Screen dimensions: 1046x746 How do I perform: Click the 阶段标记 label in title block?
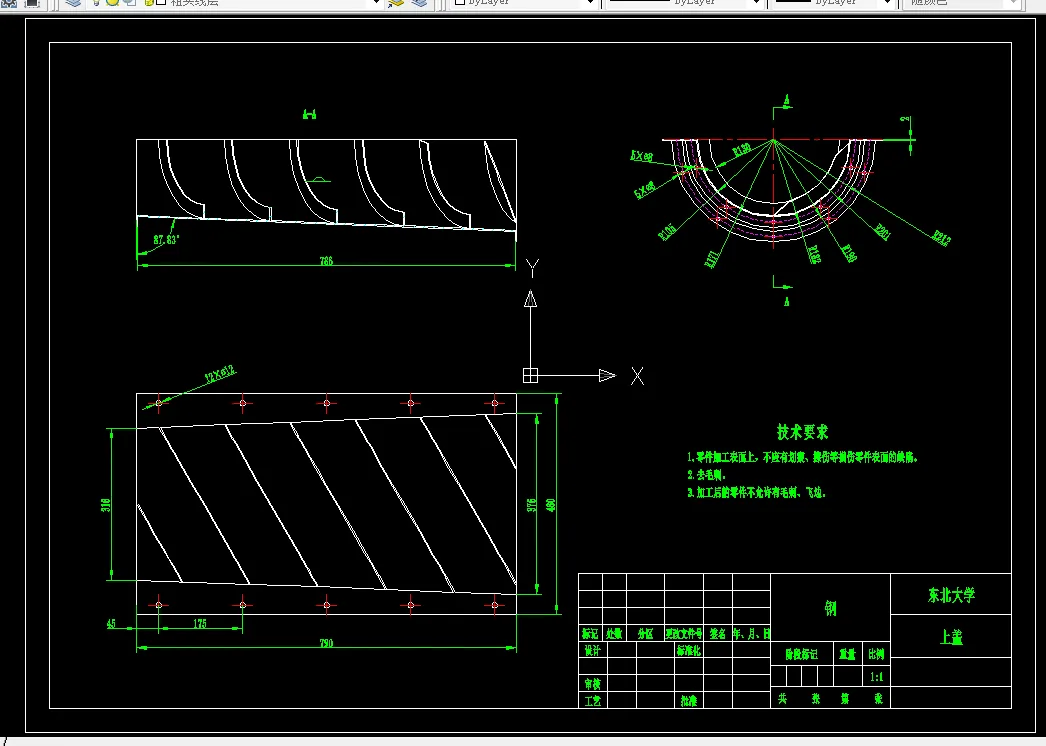pyautogui.click(x=801, y=655)
